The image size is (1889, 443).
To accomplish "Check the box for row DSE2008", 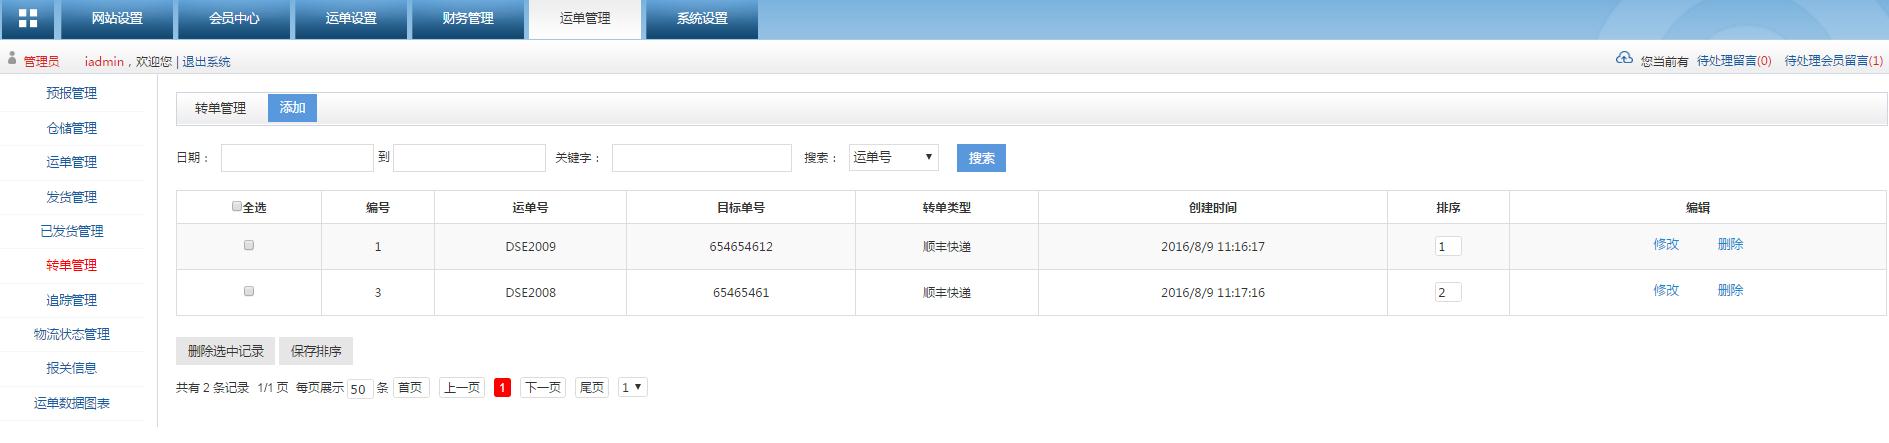I will pos(249,291).
